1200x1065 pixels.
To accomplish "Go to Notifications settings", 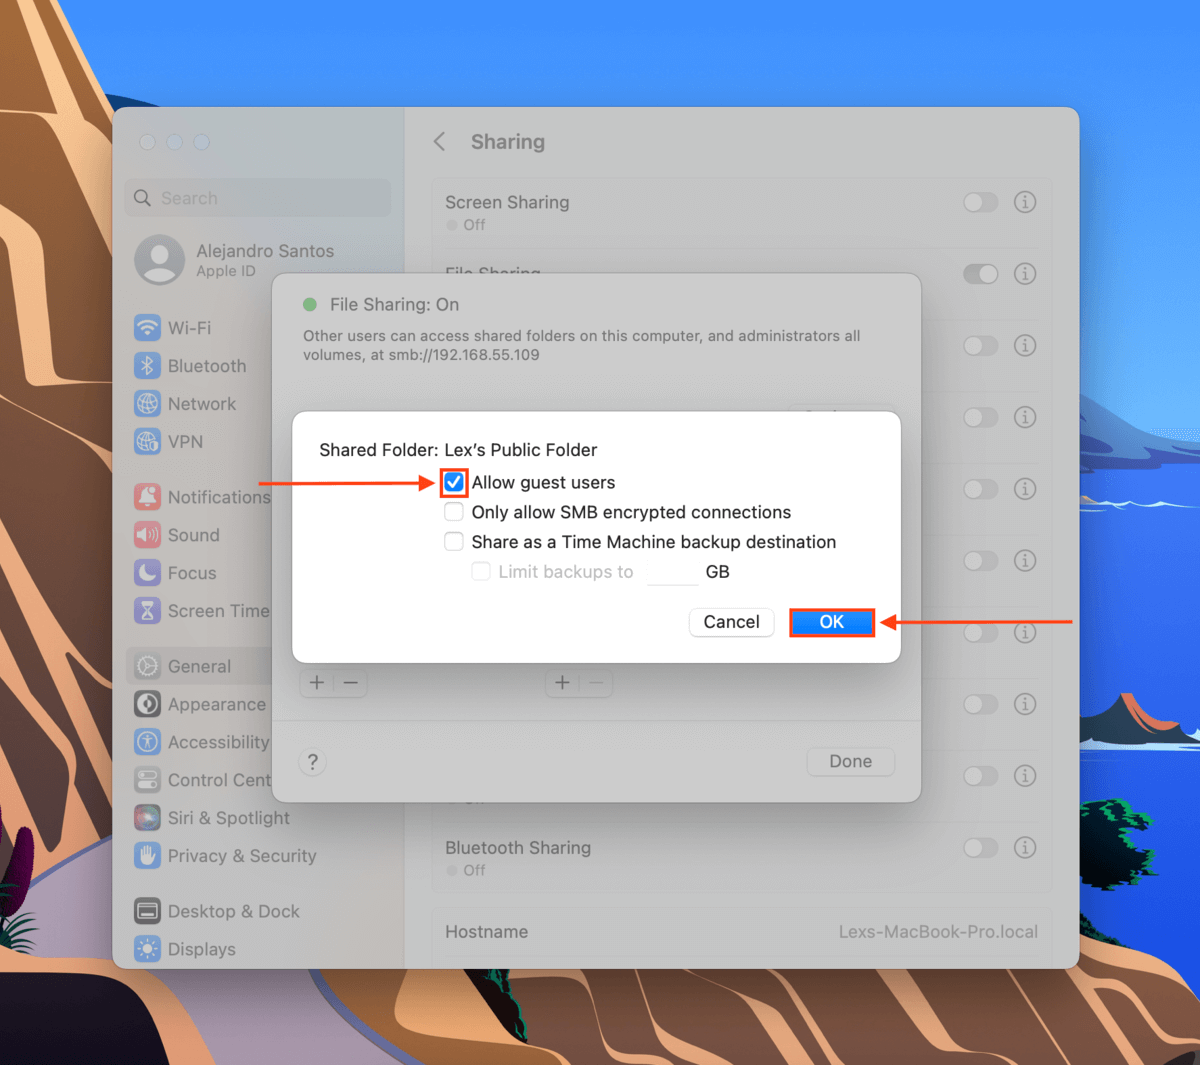I will coord(202,497).
